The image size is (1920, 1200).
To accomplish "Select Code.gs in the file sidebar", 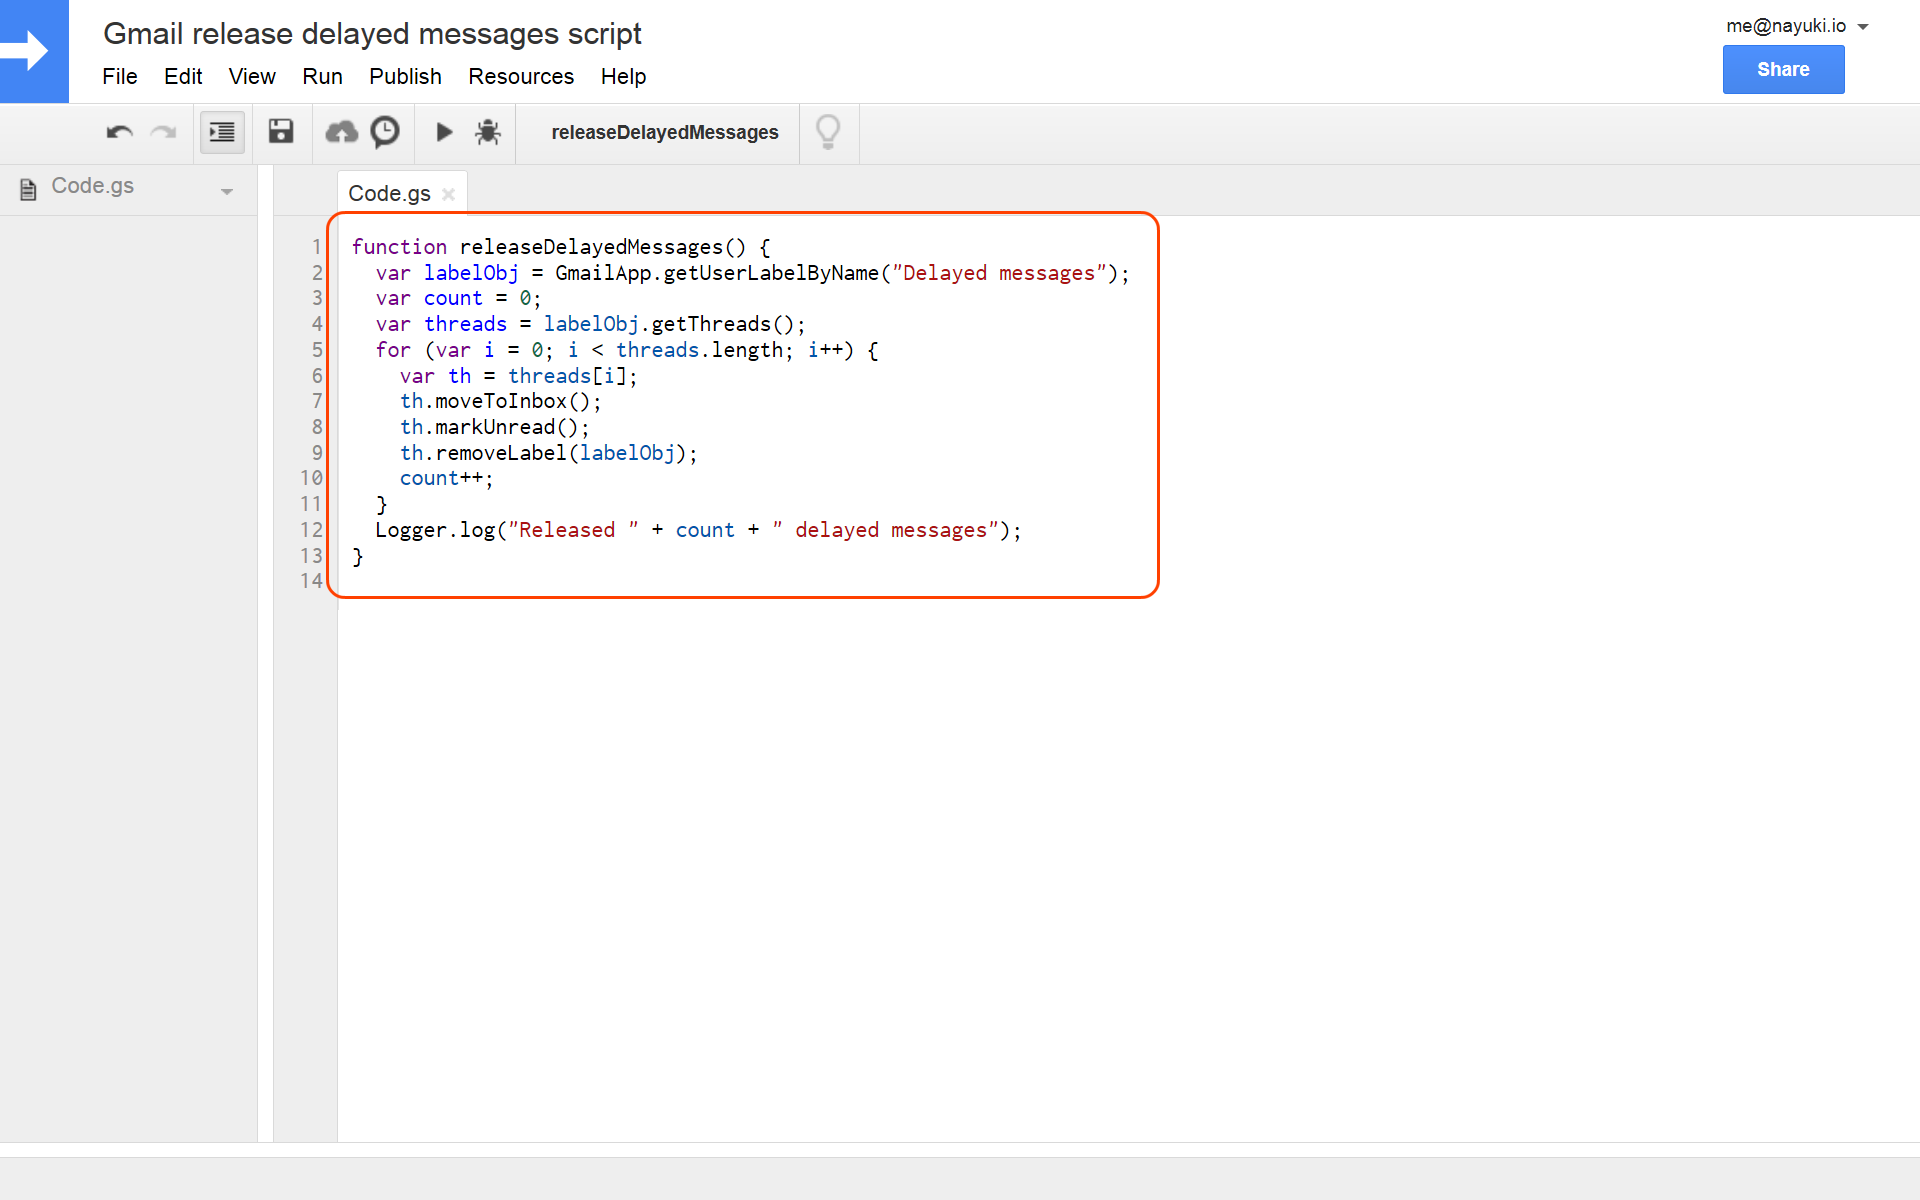I will [92, 186].
